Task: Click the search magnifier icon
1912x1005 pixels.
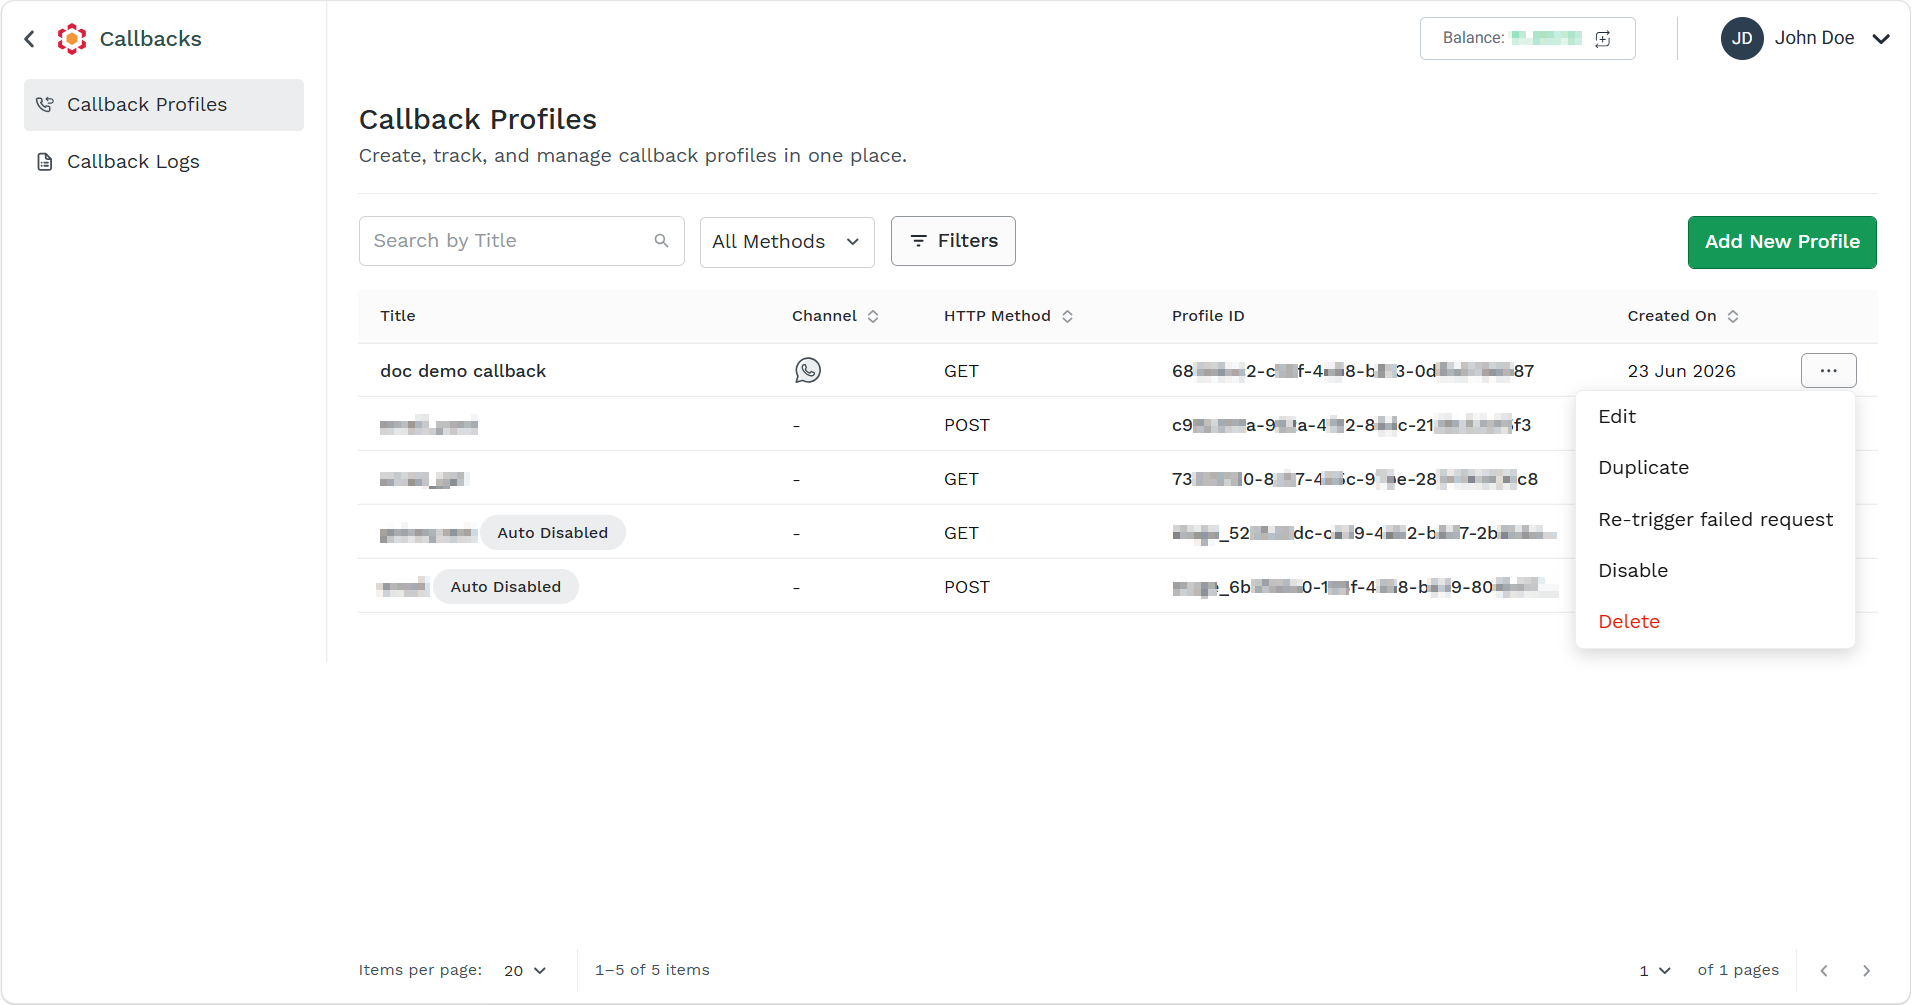Action: coord(661,241)
